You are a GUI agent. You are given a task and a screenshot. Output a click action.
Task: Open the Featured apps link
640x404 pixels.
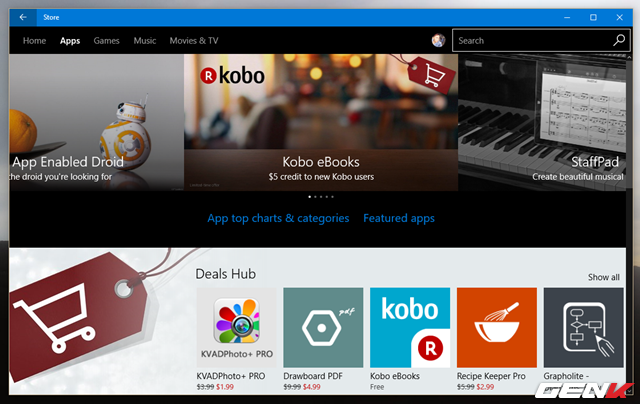click(x=399, y=218)
